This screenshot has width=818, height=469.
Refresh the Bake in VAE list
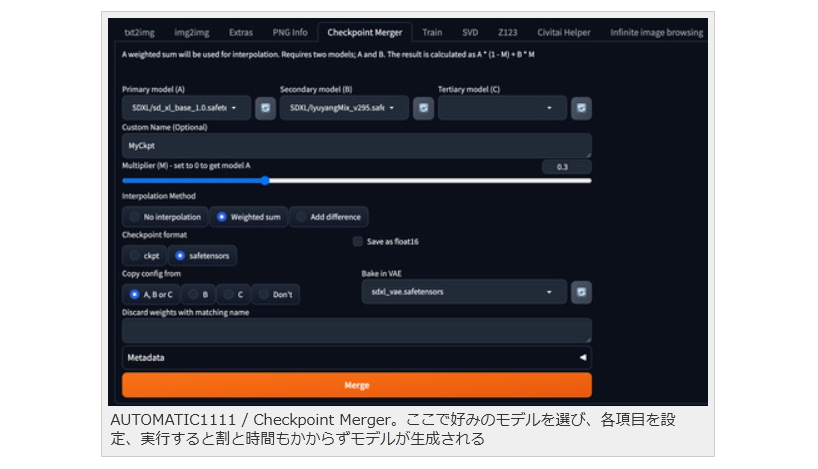pyautogui.click(x=581, y=292)
